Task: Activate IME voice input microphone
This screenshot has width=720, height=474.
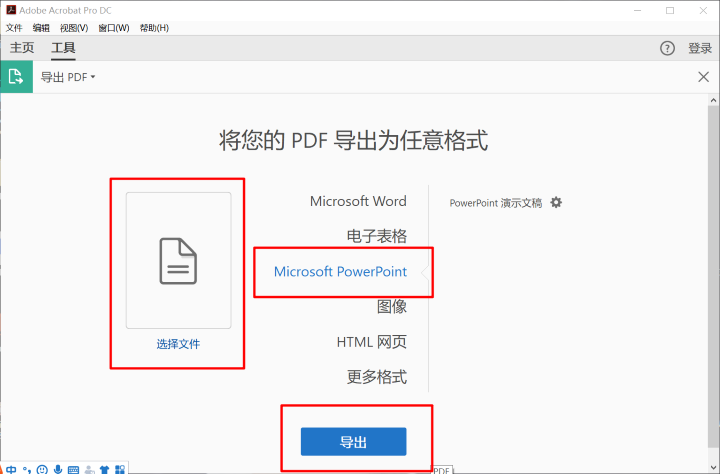Action: pos(58,469)
